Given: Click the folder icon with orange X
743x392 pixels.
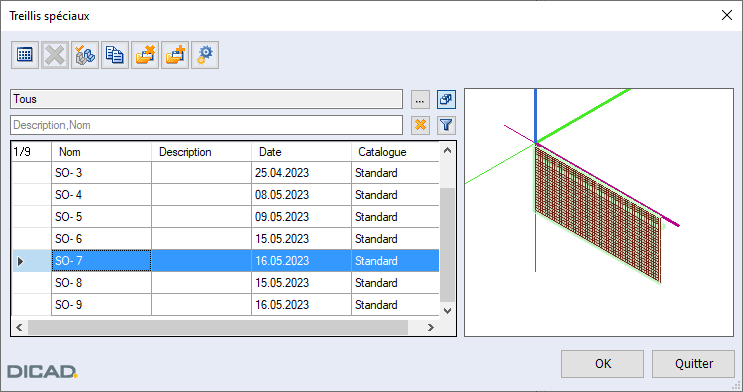Looking at the screenshot, I should [x=145, y=55].
